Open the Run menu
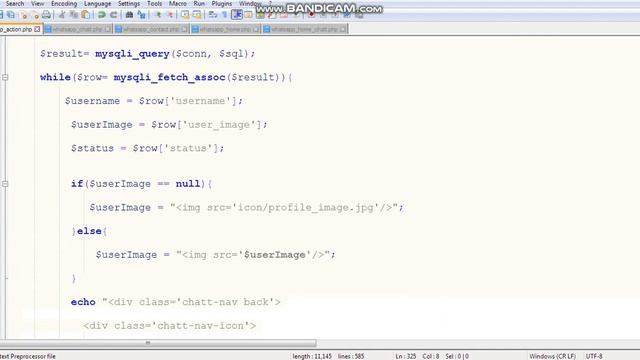Image resolution: width=640 pixels, height=360 pixels. (x=199, y=4)
